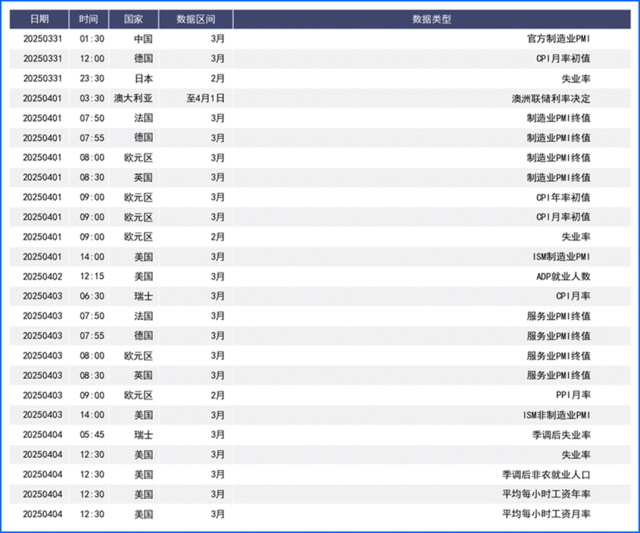Click the 官方制造业PMI entry
The height and width of the screenshot is (533, 640).
558,38
